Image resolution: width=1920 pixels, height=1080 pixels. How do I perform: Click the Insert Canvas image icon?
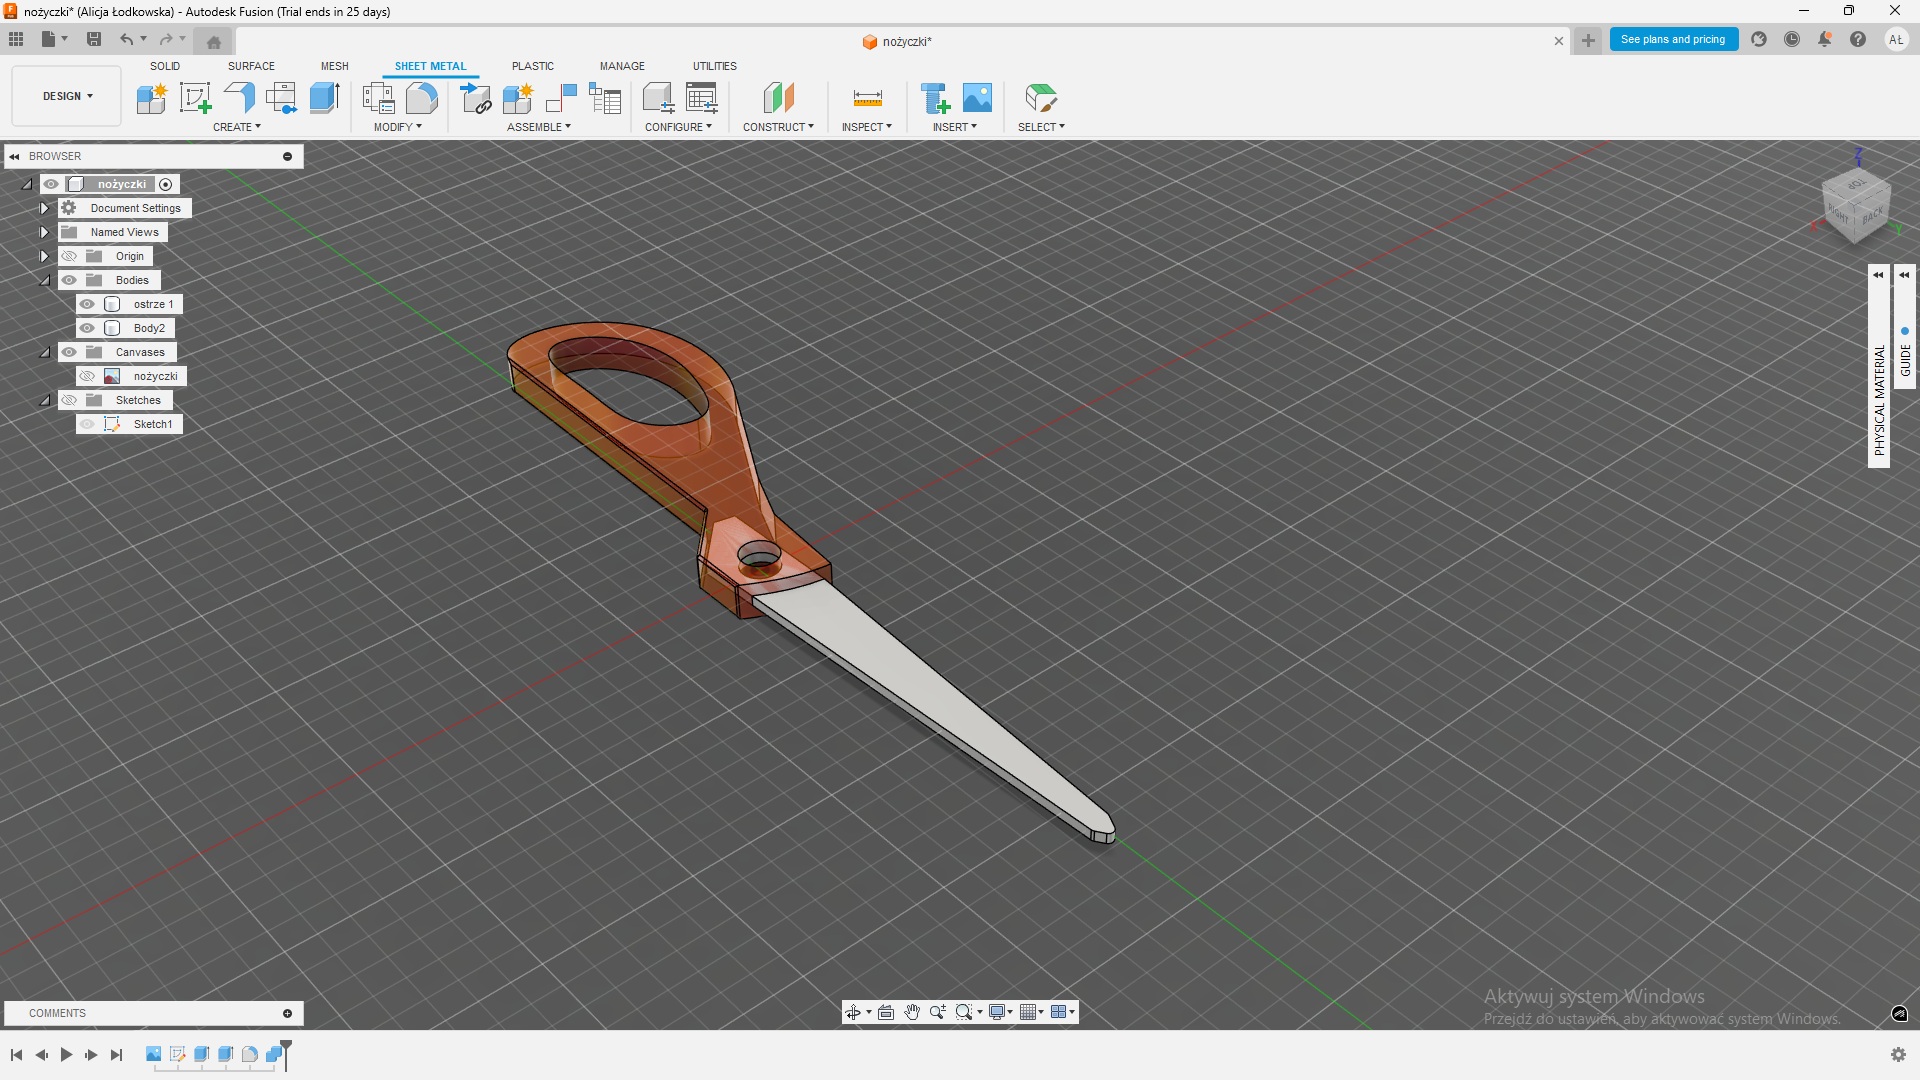click(977, 98)
